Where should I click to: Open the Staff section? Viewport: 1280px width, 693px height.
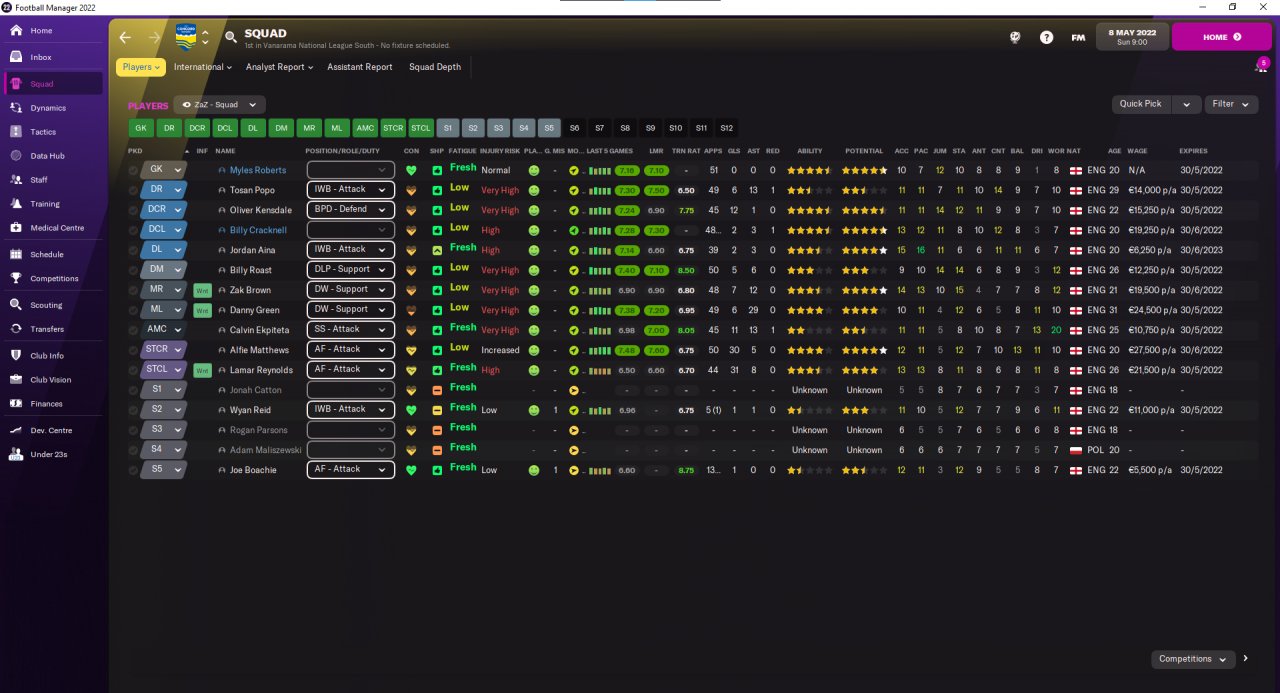(x=54, y=180)
